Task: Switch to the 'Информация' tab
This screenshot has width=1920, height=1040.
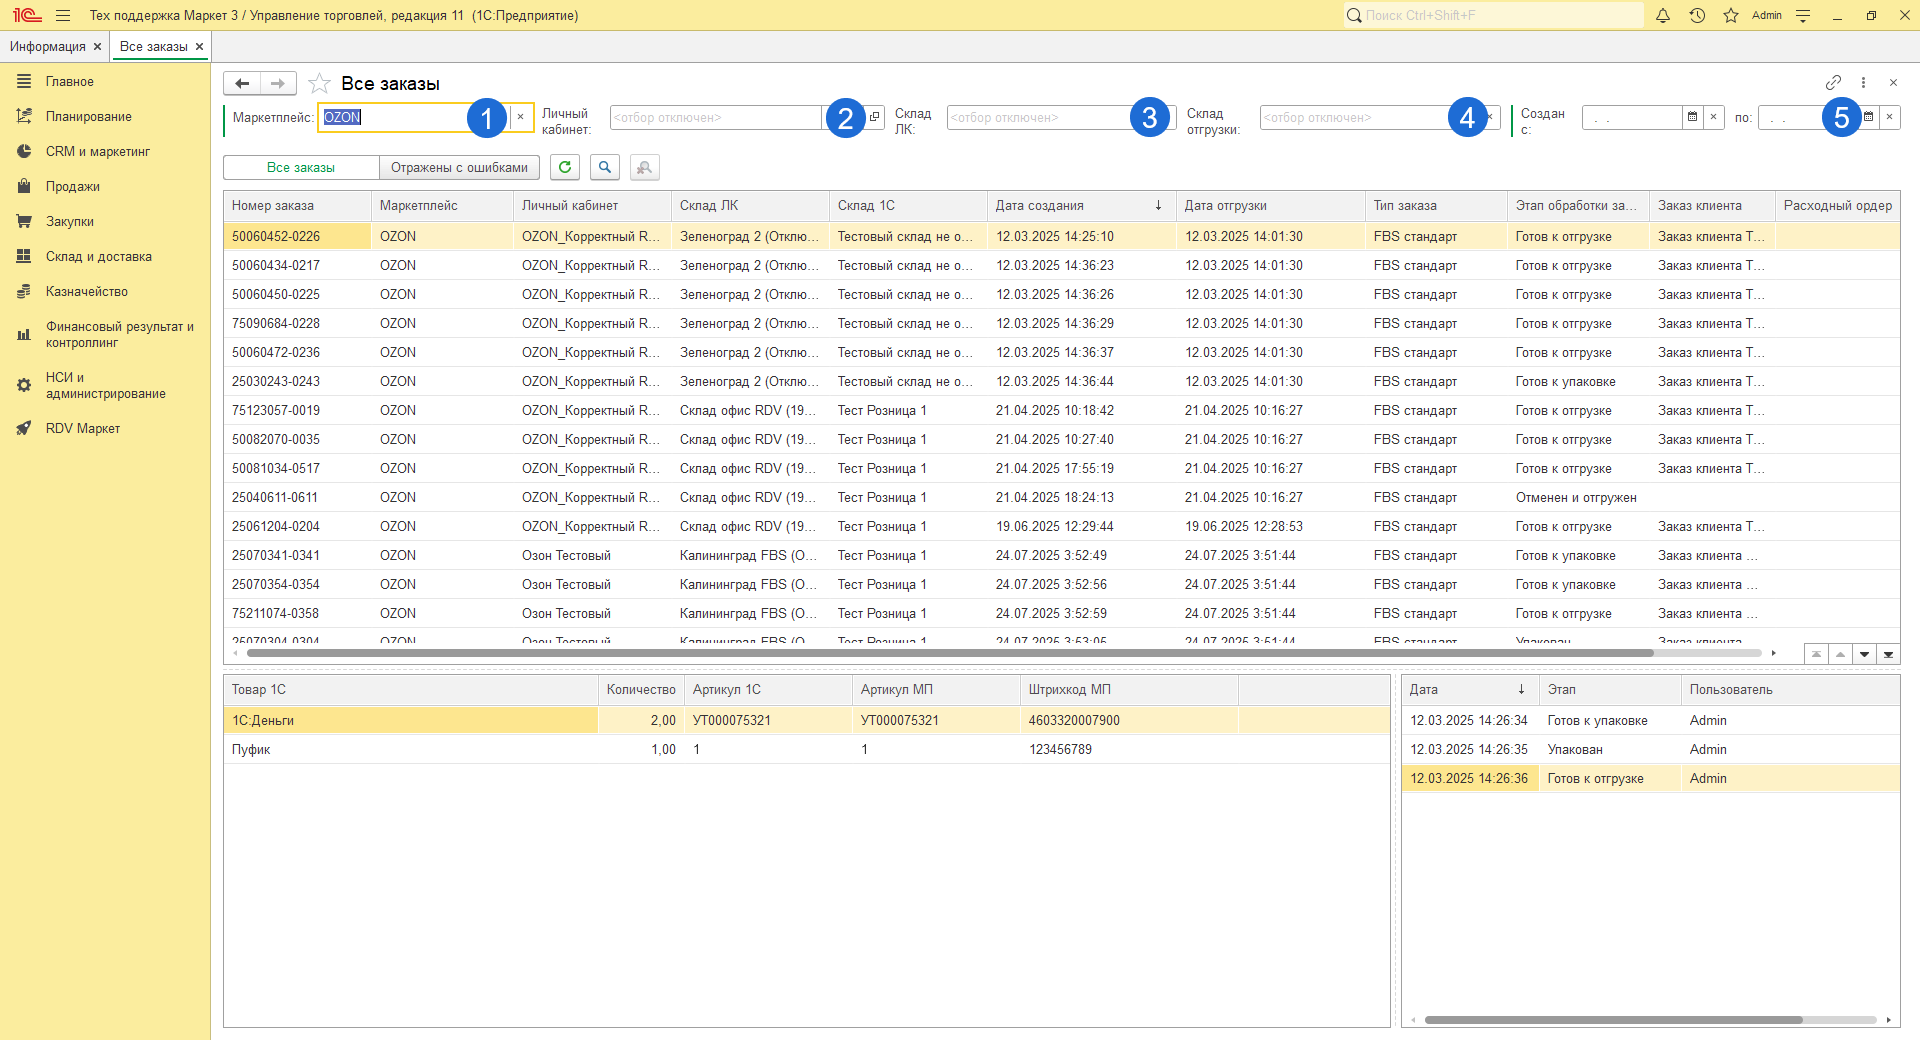Action: click(x=48, y=47)
